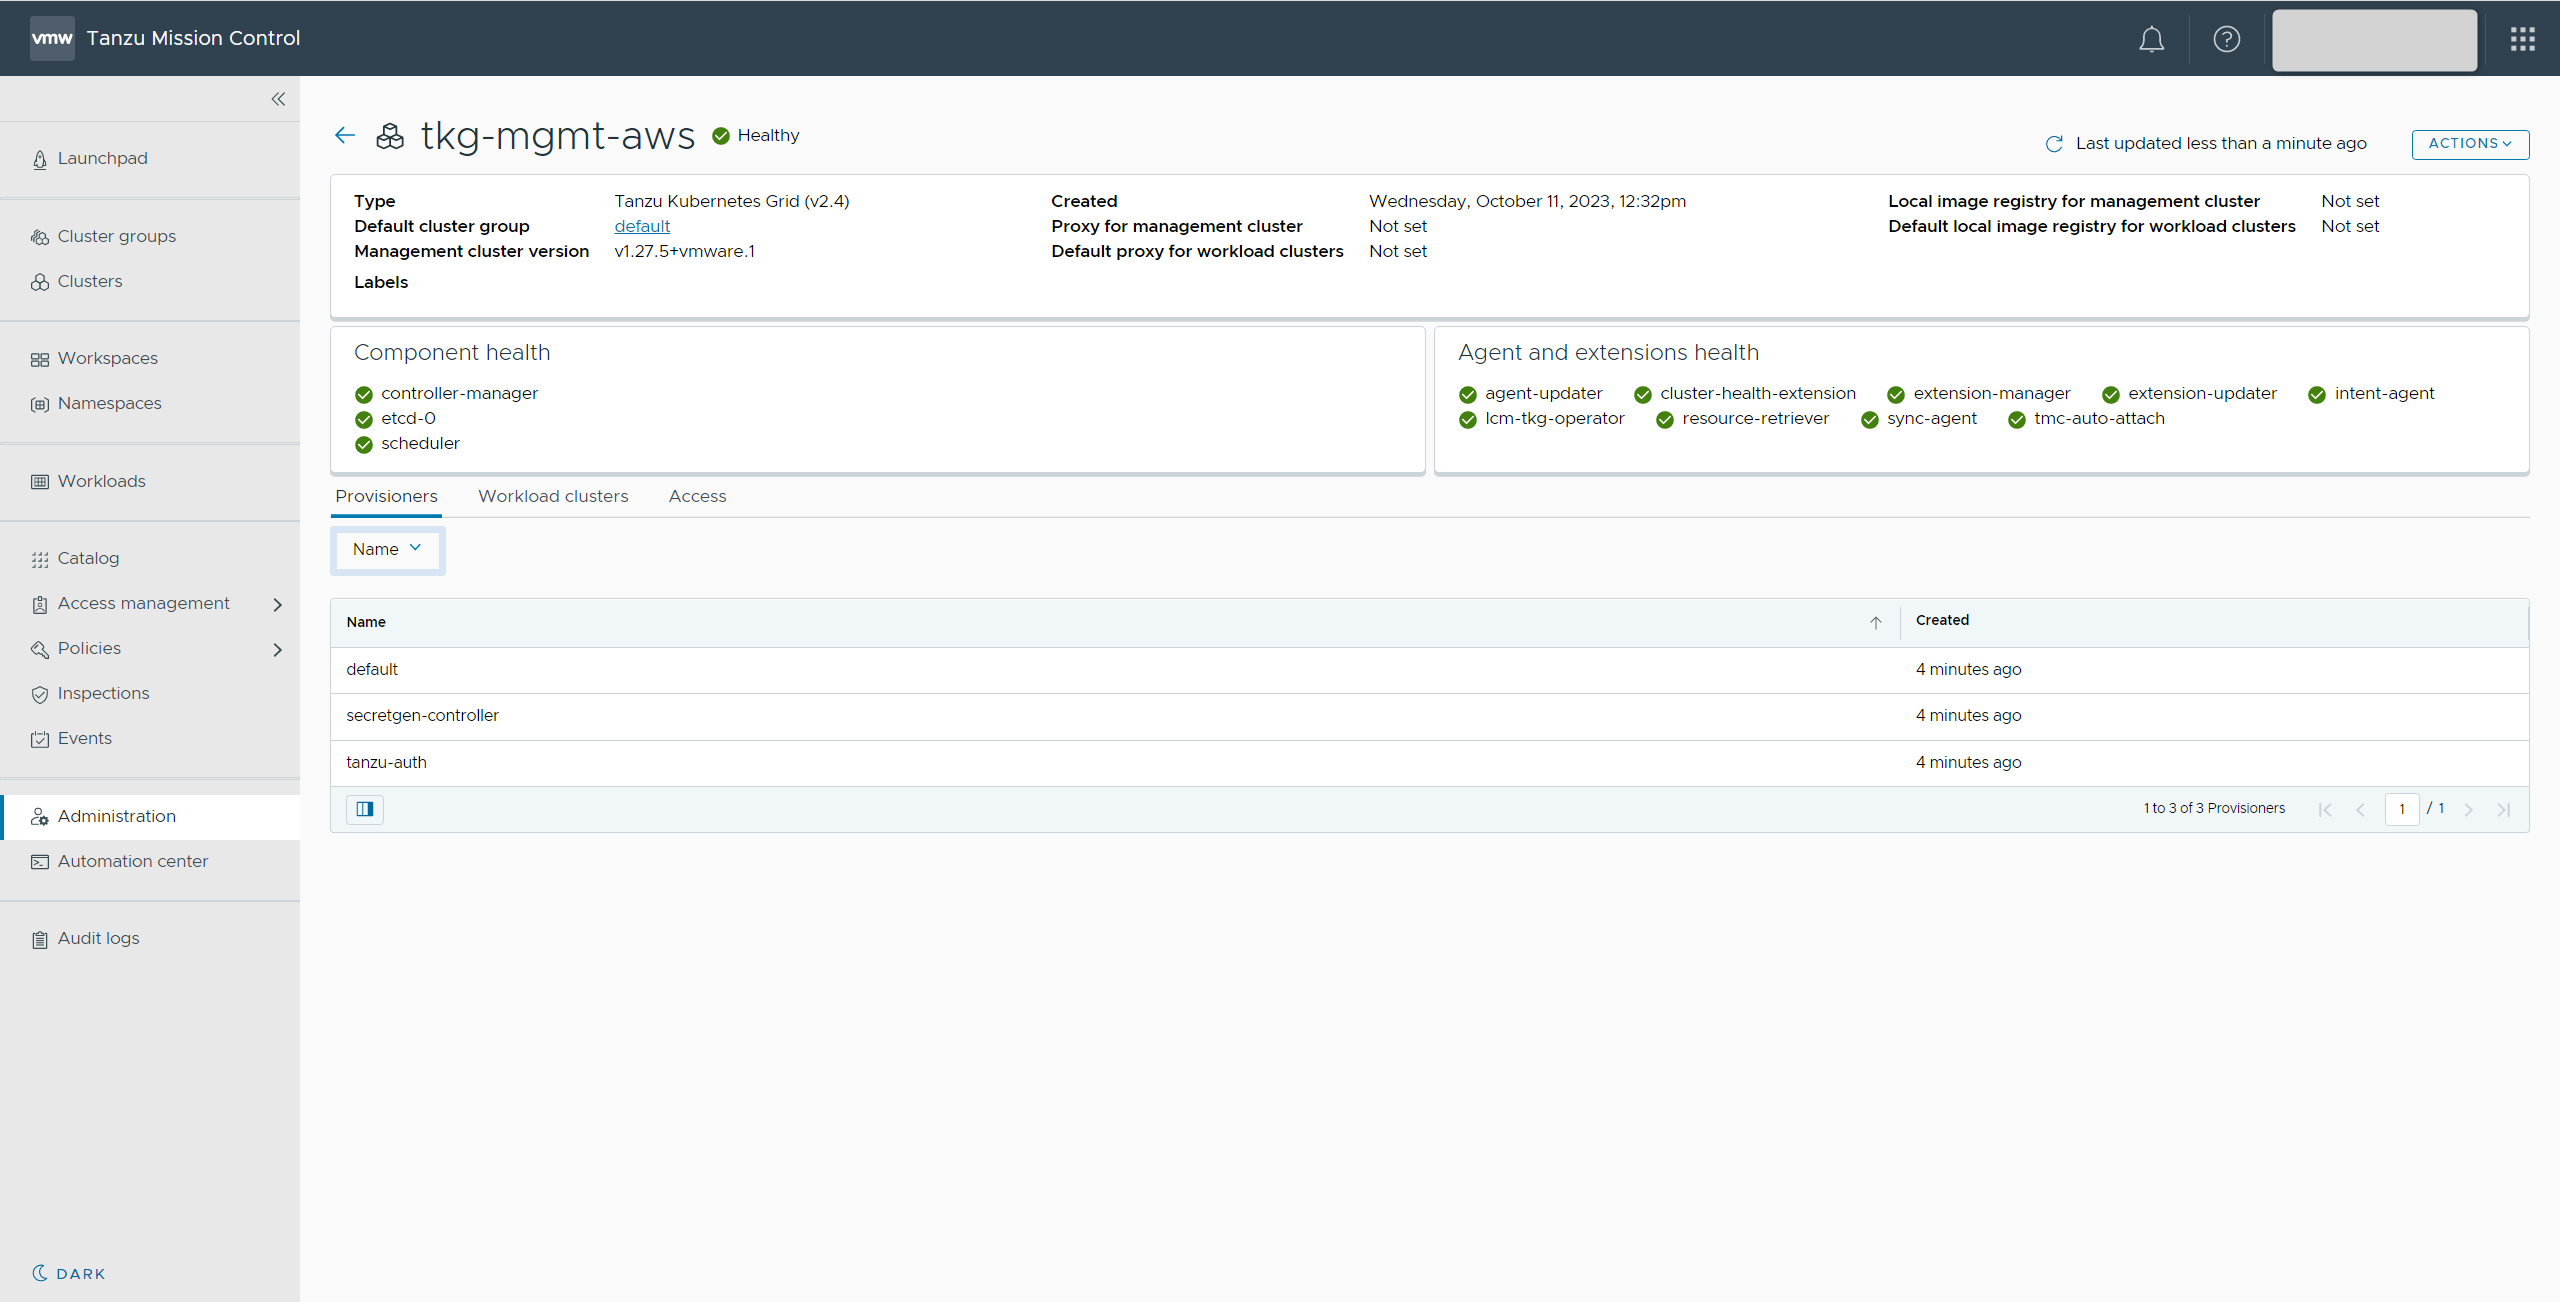Select the secretgen-controller provisioner row

click(x=422, y=715)
